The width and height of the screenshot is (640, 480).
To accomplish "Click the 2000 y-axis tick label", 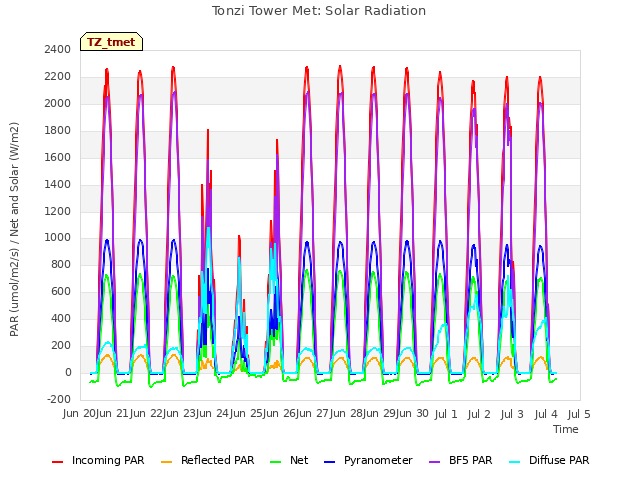I will (x=58, y=103).
